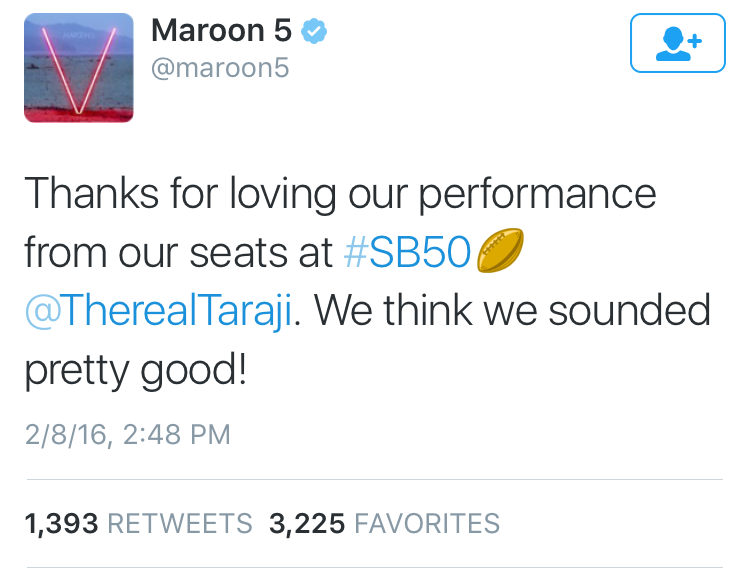Screen dimensions: 750x571
Task: Click the 'We think we sounded' text
Action: (x=512, y=311)
